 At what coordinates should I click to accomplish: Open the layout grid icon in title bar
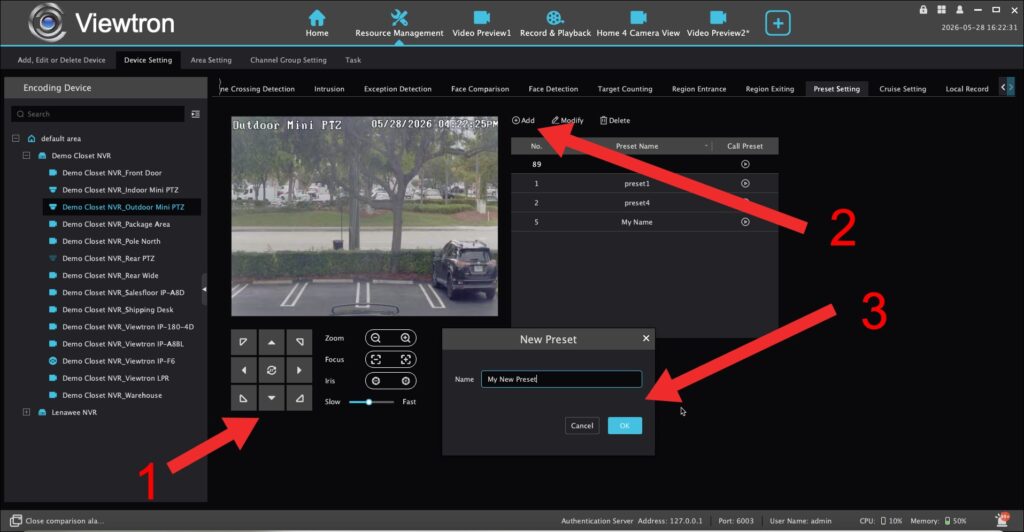[x=941, y=10]
